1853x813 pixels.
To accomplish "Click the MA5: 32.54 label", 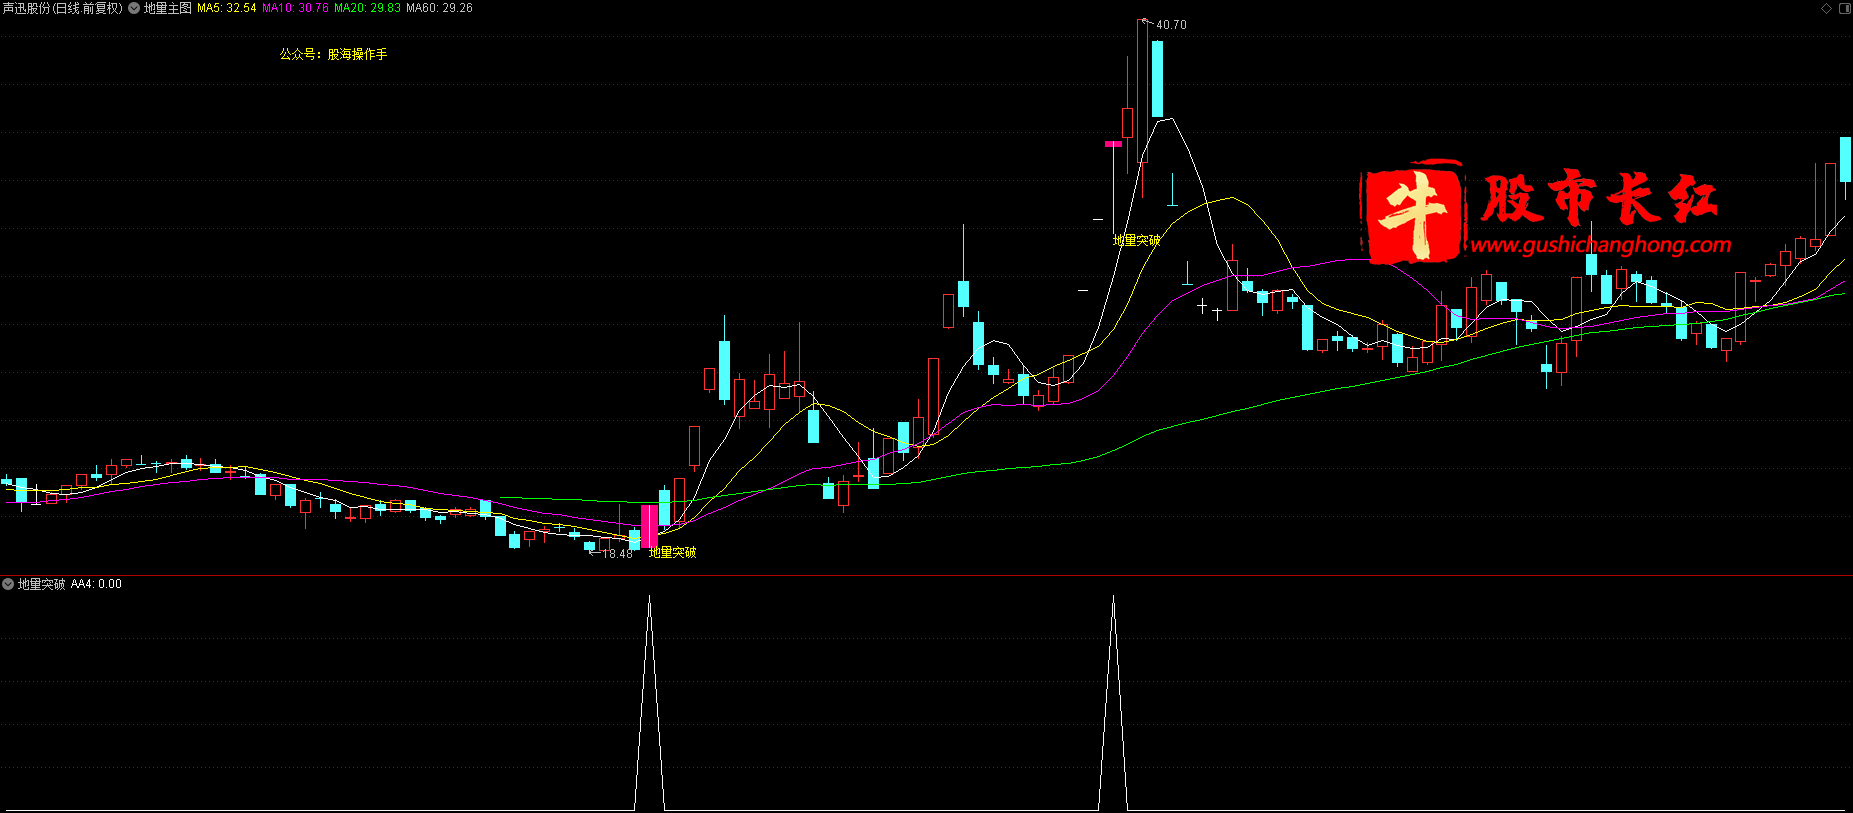I will pos(226,8).
